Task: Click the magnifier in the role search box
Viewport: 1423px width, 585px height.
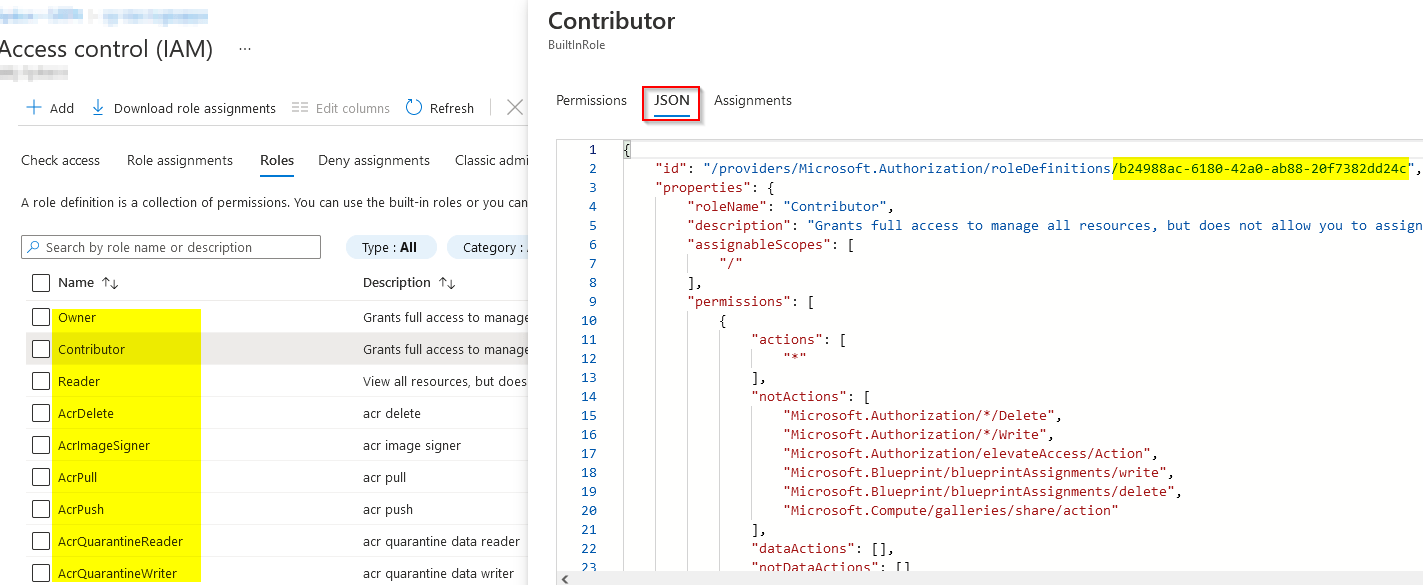Action: tap(33, 246)
